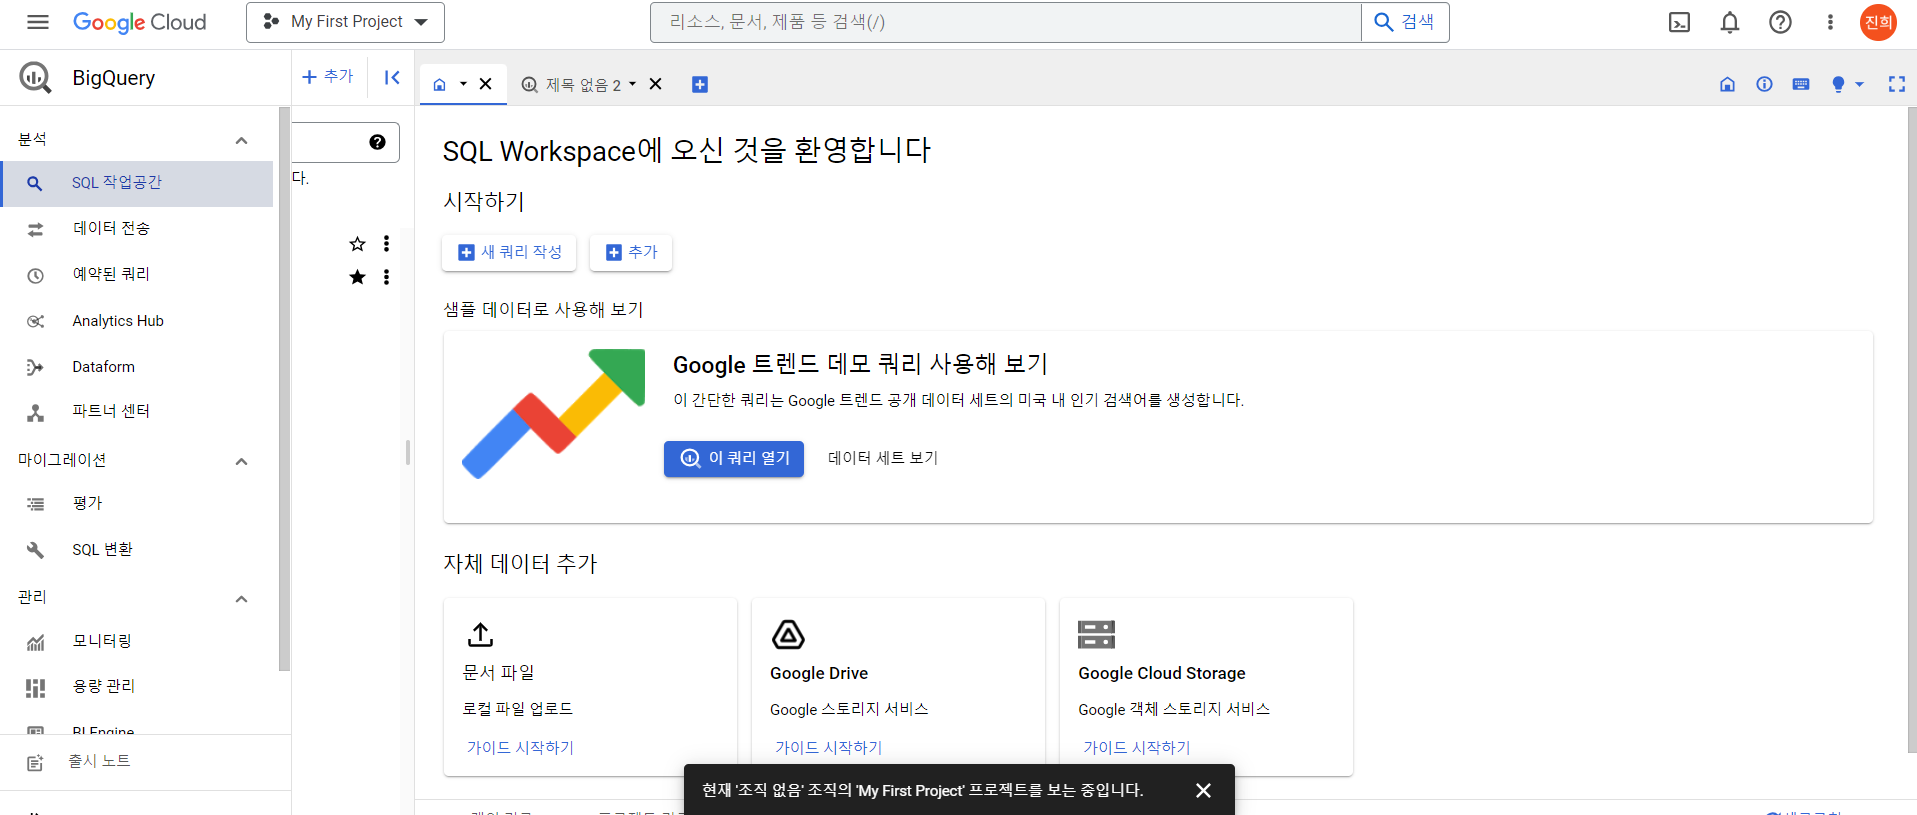Click the home icon in right toolbar
The image size is (1917, 815).
[x=1727, y=85]
